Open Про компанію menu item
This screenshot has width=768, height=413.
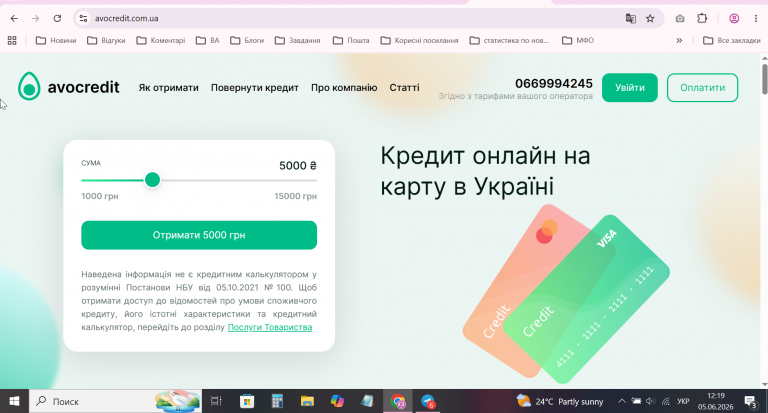click(x=344, y=88)
